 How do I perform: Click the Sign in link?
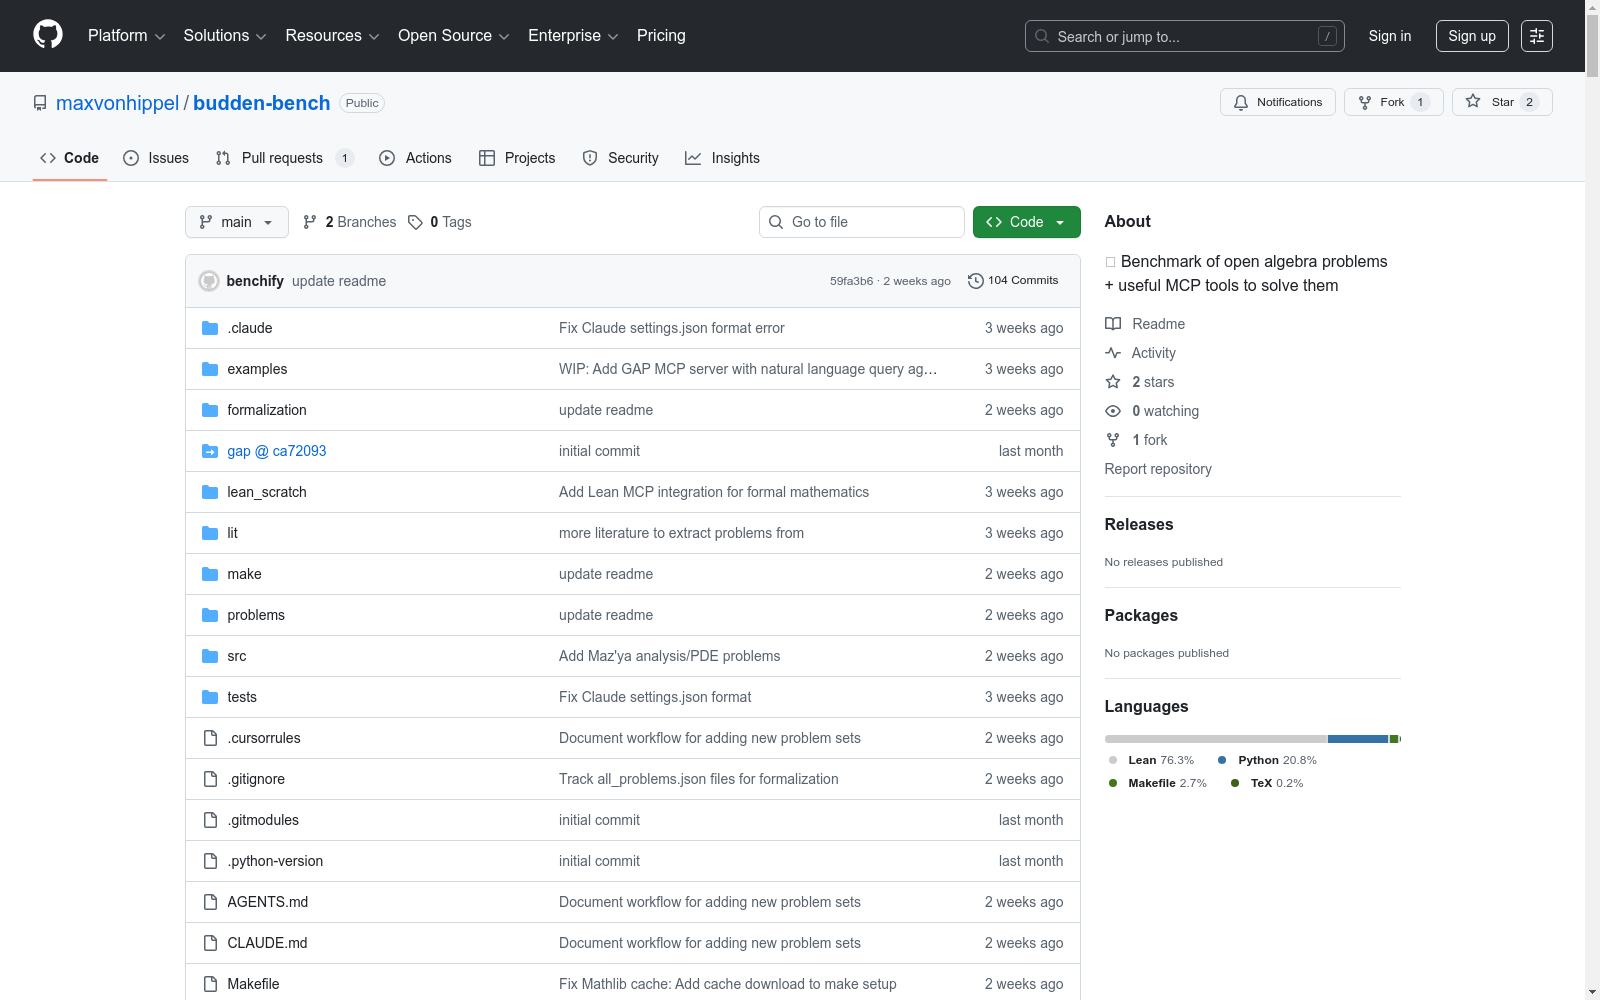click(x=1390, y=36)
